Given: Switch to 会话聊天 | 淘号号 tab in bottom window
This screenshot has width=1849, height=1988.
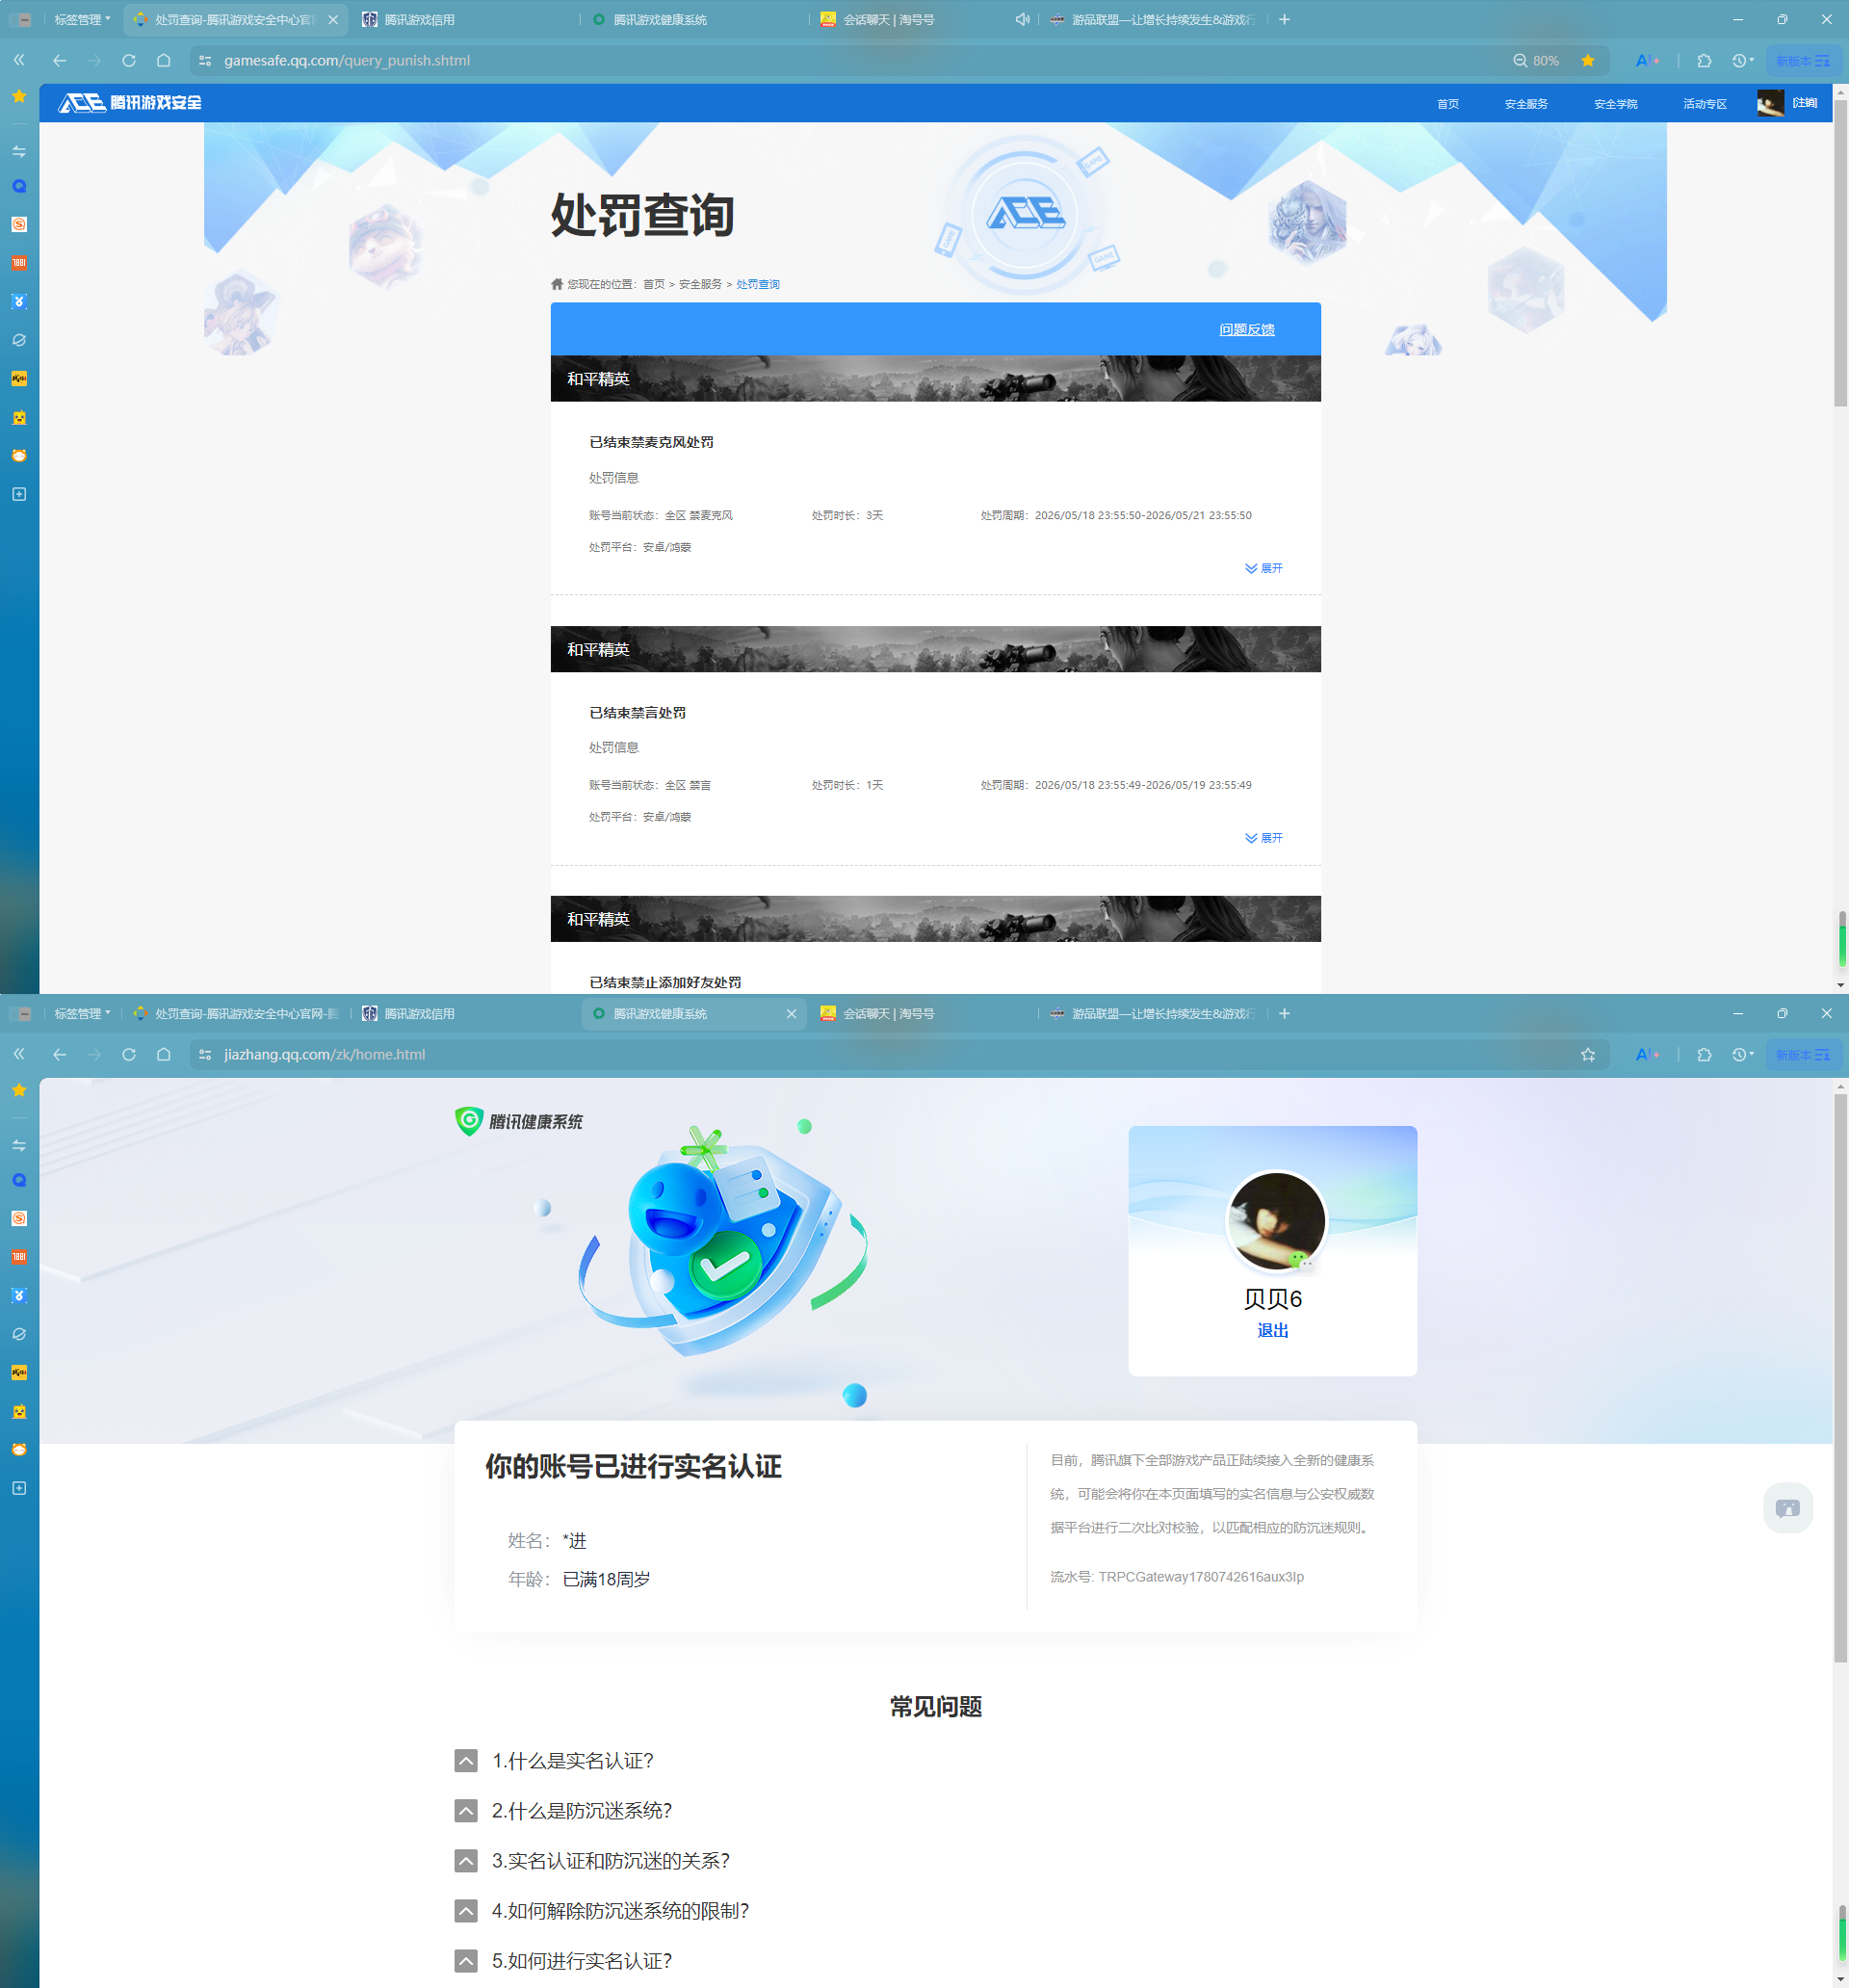Looking at the screenshot, I should 923,1013.
